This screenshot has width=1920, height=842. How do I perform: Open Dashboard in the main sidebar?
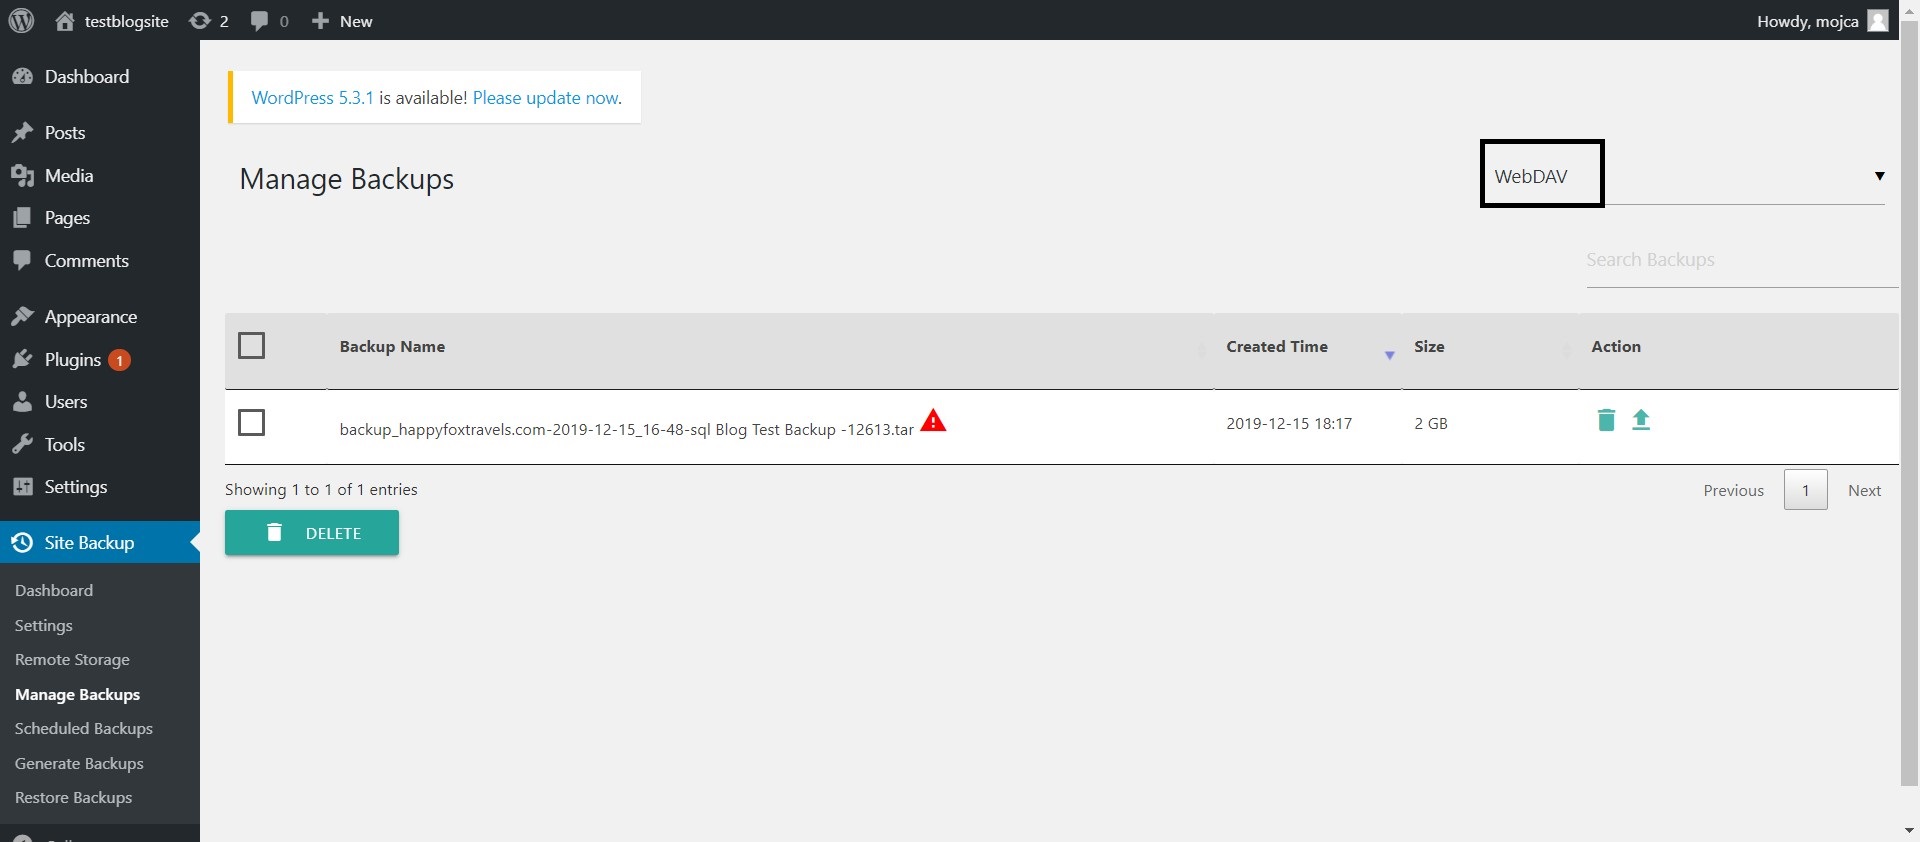point(100,77)
